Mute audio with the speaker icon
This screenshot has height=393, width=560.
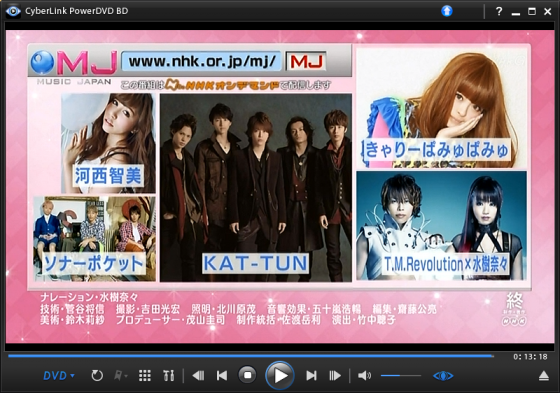point(364,375)
